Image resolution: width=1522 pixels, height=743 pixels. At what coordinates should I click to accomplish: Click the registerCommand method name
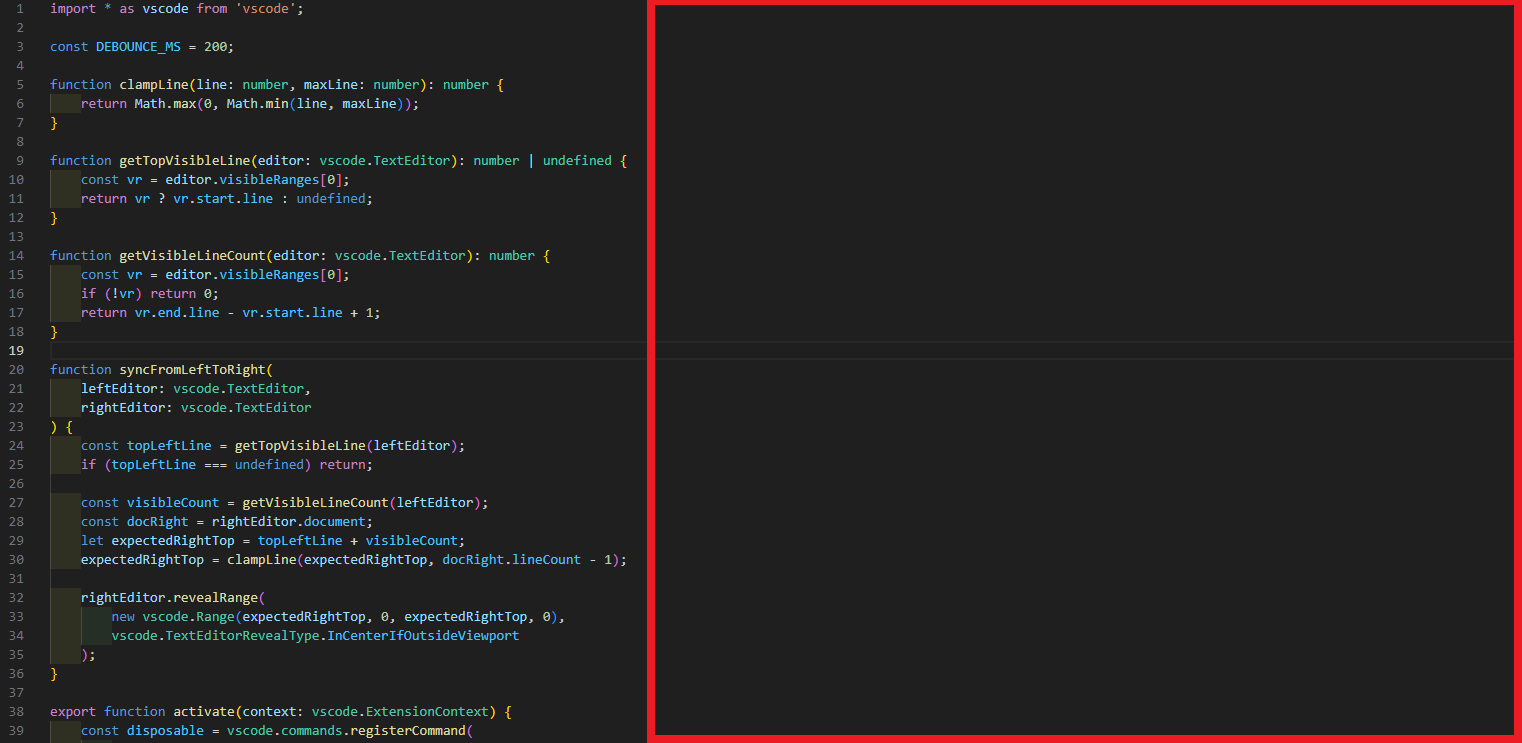[x=408, y=731]
